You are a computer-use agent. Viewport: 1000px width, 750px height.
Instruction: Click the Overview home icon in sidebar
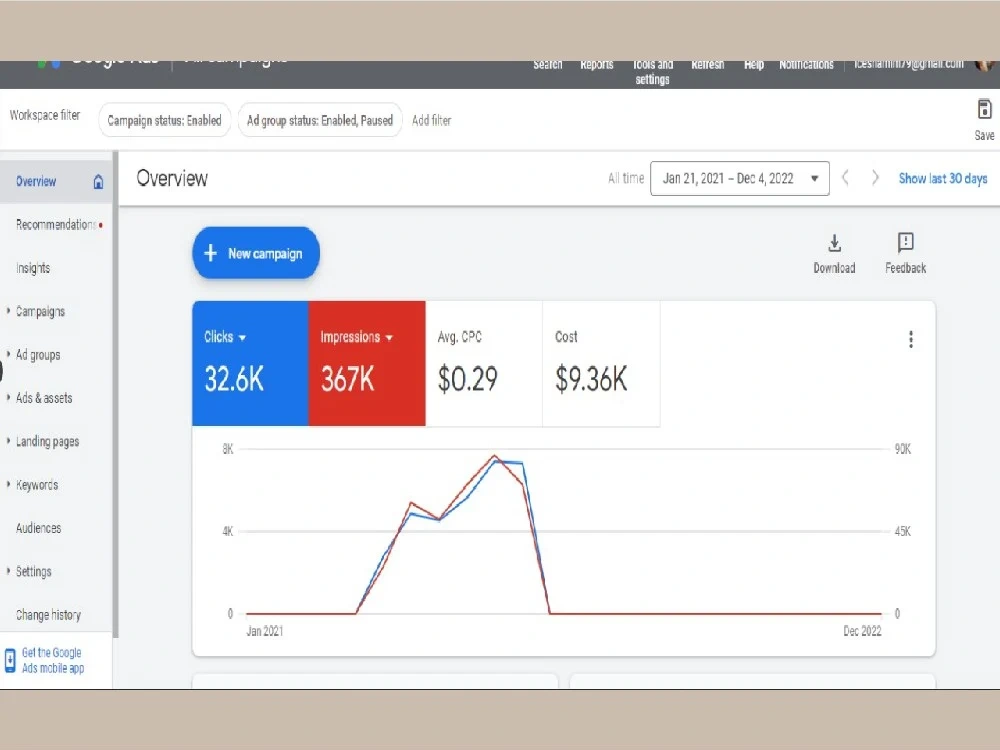tap(98, 182)
